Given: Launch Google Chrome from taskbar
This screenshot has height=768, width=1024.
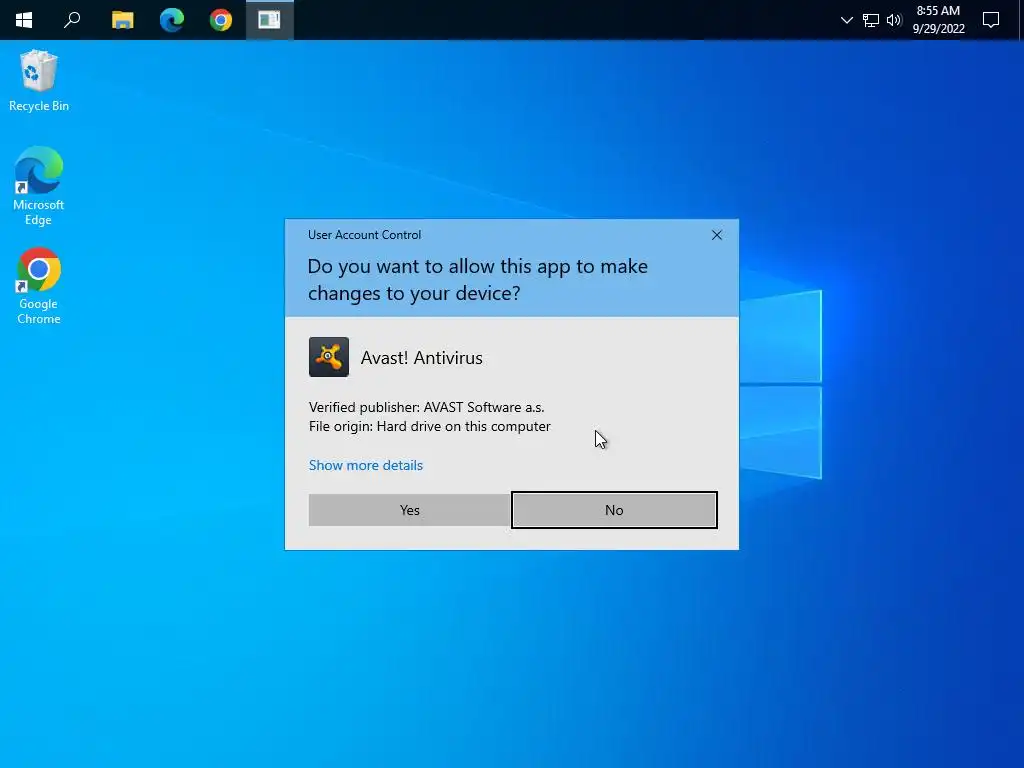Looking at the screenshot, I should 221,20.
